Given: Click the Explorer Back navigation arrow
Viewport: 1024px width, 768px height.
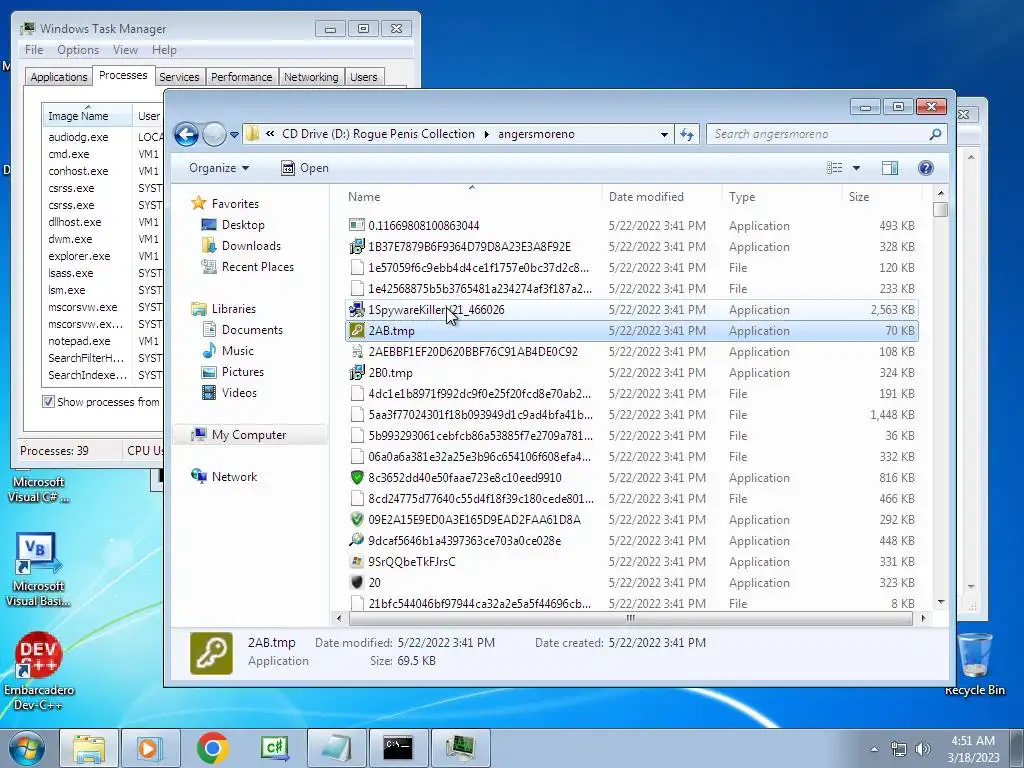Looking at the screenshot, I should (186, 135).
